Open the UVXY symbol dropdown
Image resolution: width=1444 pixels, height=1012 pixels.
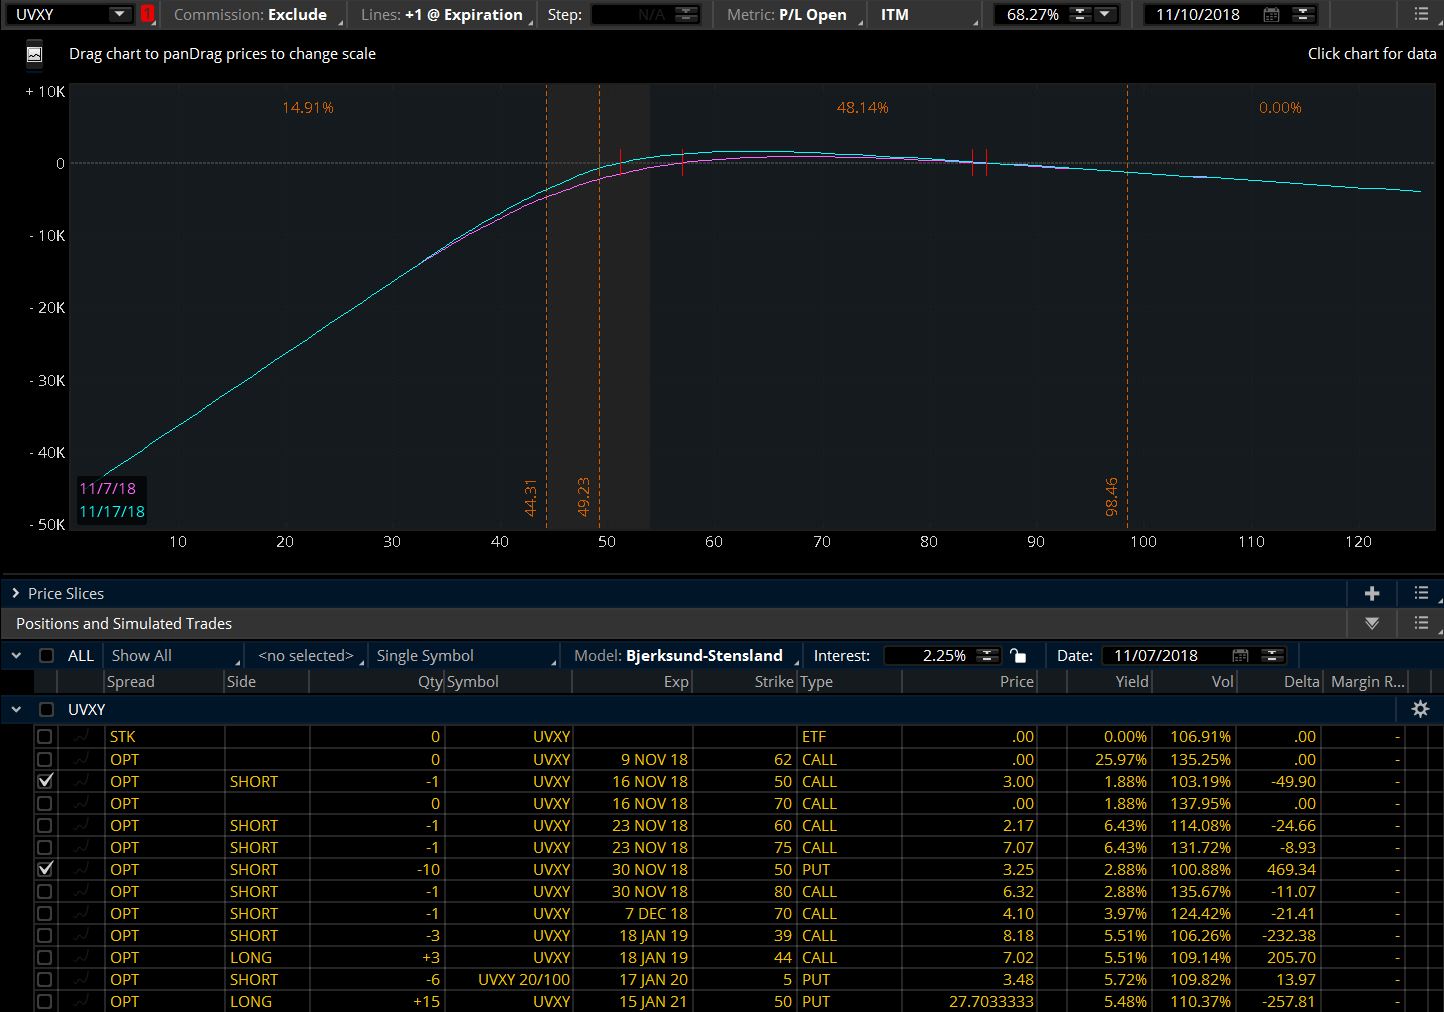click(x=119, y=15)
